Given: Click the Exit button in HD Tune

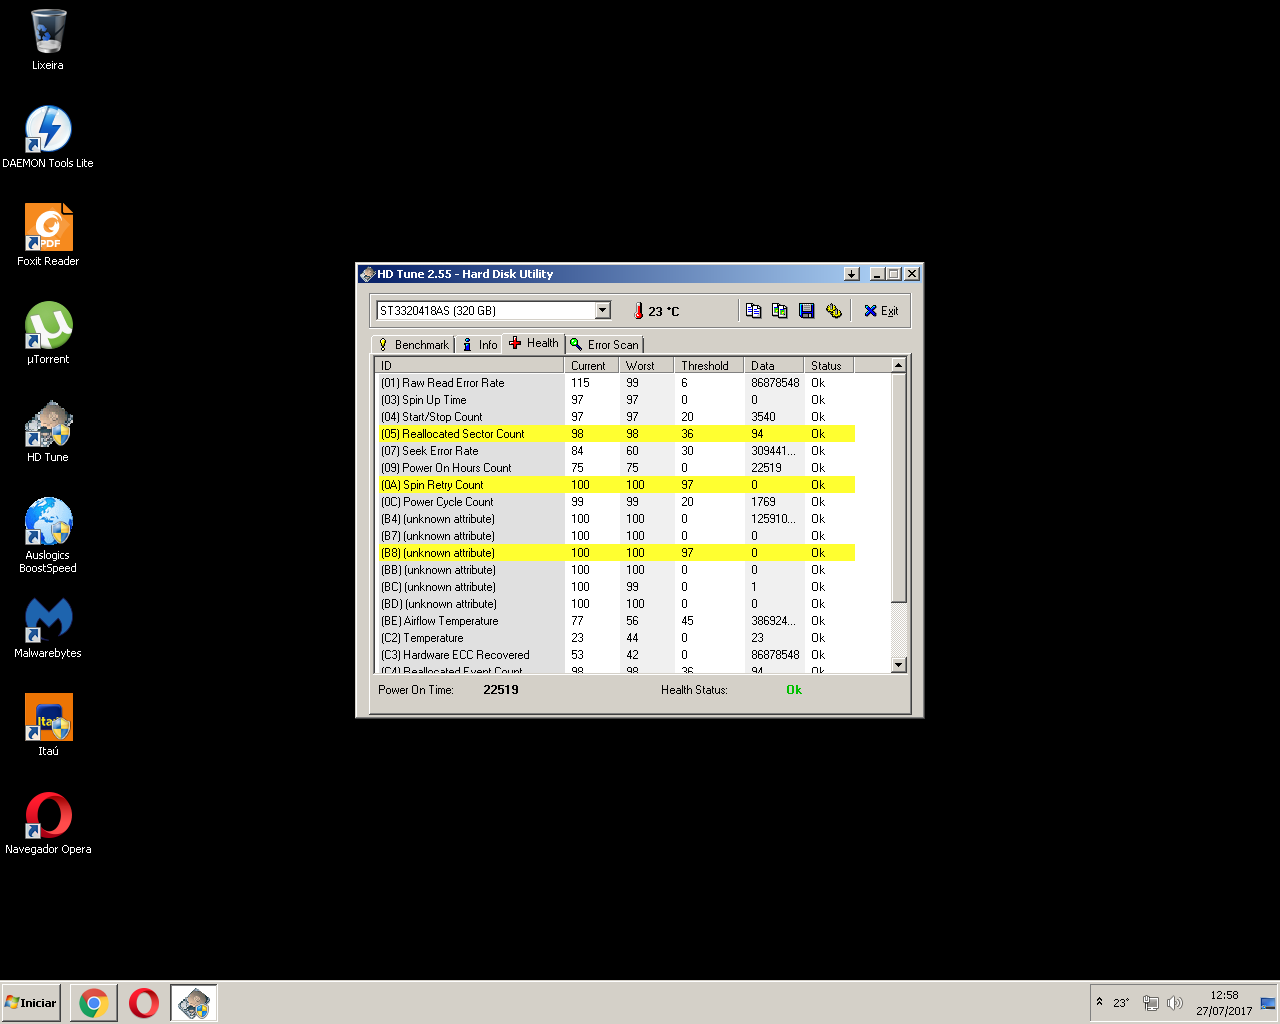Looking at the screenshot, I should click(881, 311).
